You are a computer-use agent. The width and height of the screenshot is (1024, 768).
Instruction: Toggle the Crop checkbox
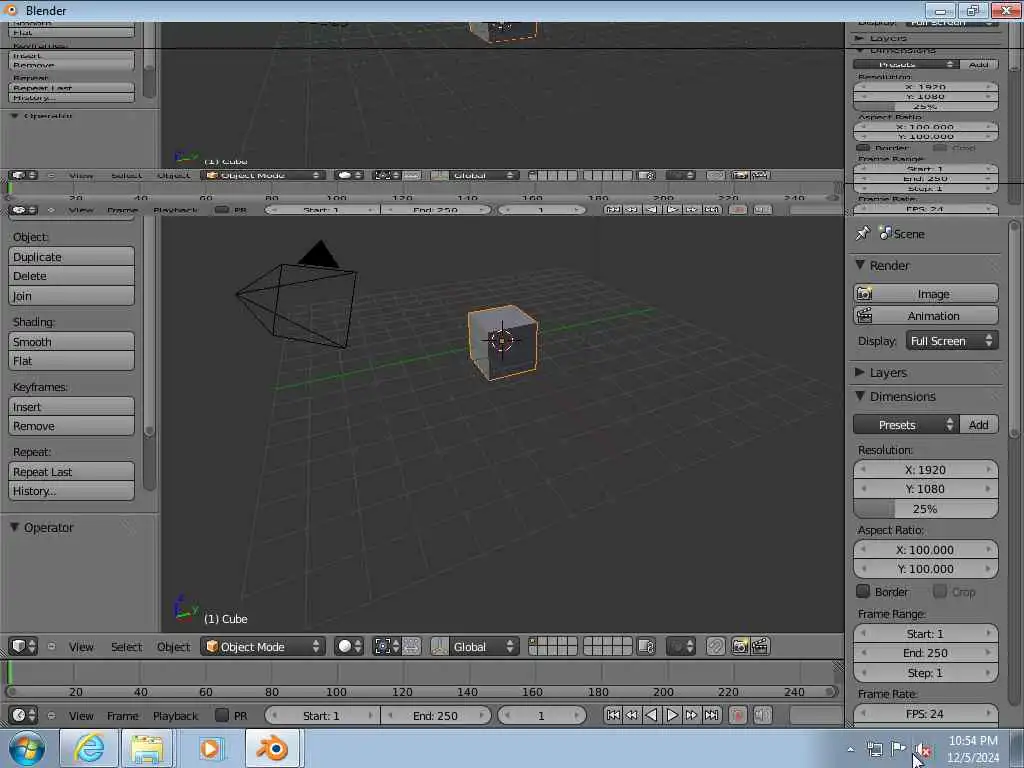[940, 592]
